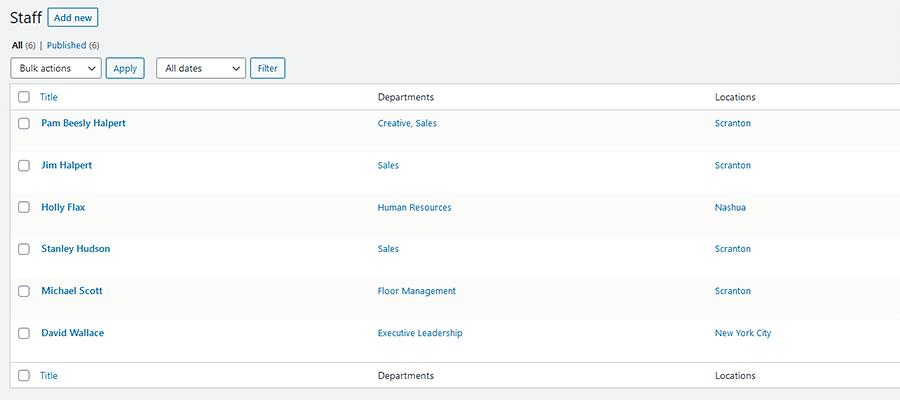Toggle the select-all checkbox in header
The width and height of the screenshot is (900, 400).
[24, 97]
